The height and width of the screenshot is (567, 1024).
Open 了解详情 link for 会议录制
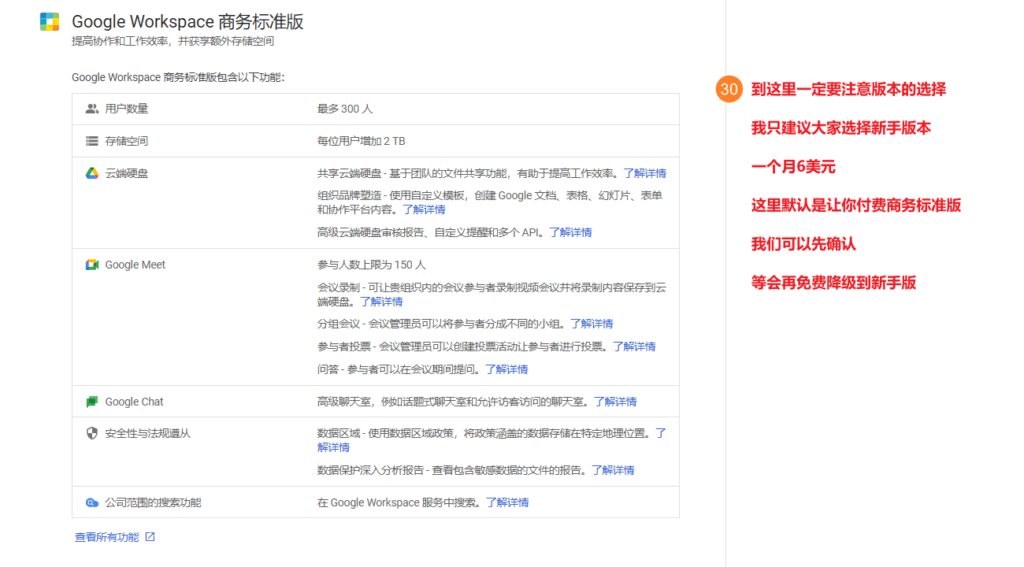pyautogui.click(x=381, y=302)
